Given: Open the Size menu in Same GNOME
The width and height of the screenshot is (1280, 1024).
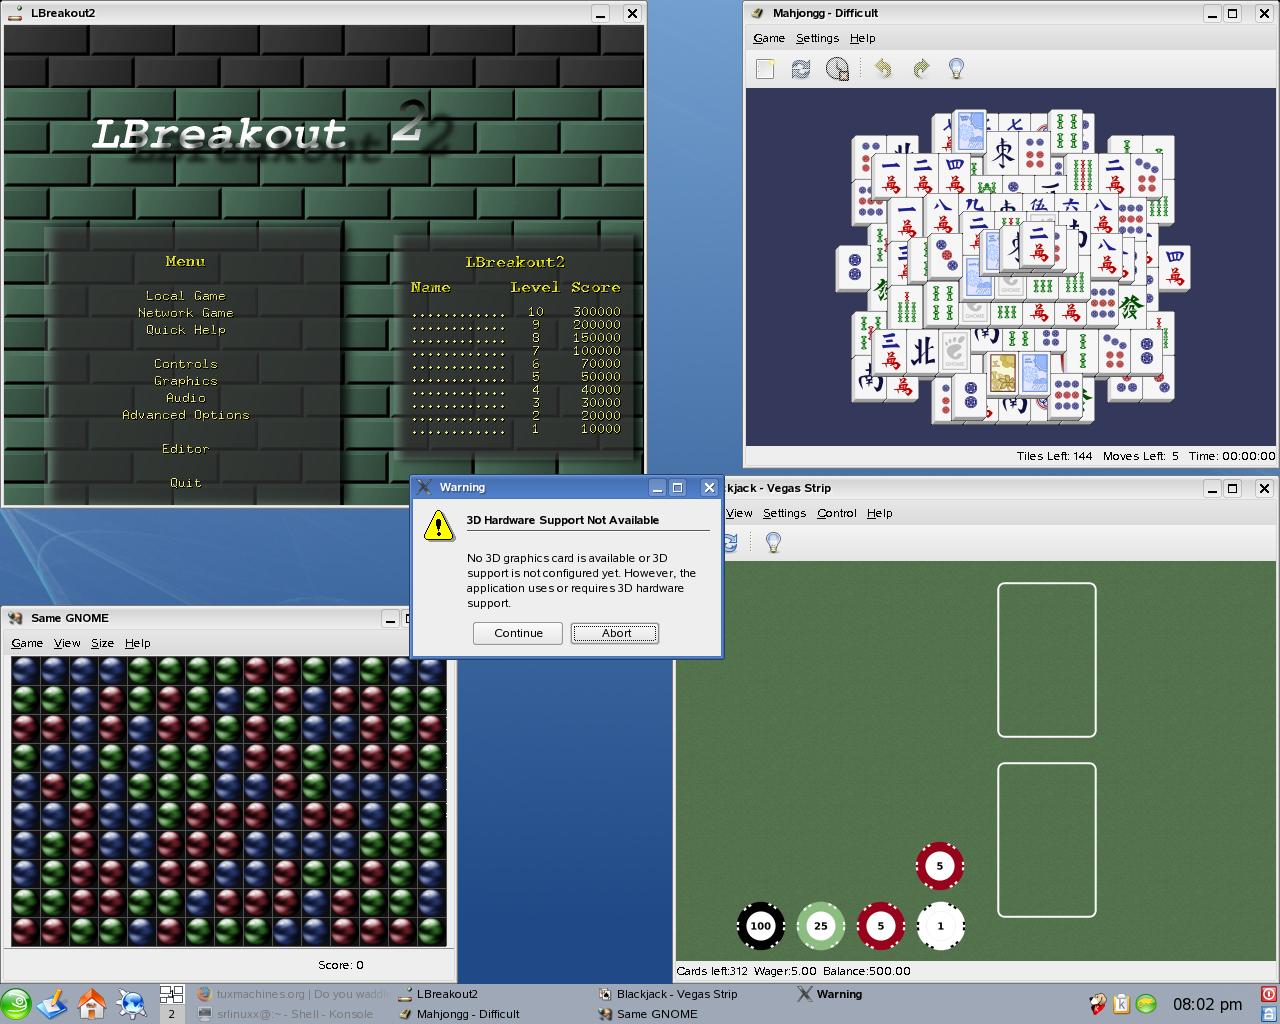Looking at the screenshot, I should tap(102, 643).
